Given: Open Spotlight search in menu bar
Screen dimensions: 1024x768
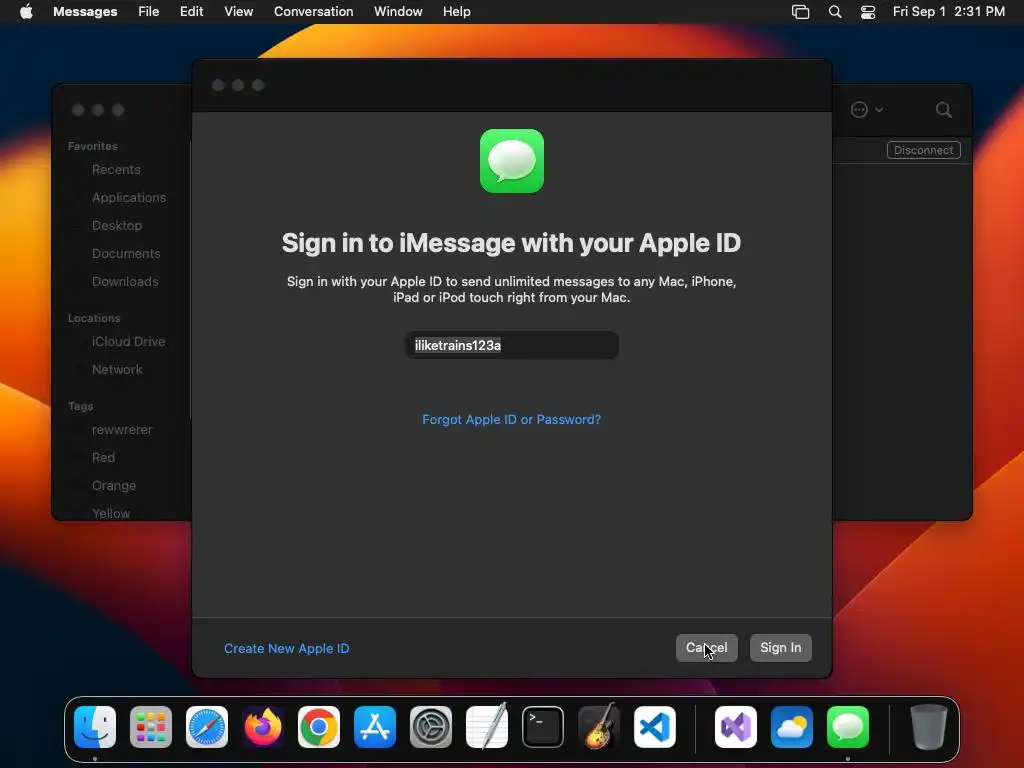Looking at the screenshot, I should [x=835, y=11].
